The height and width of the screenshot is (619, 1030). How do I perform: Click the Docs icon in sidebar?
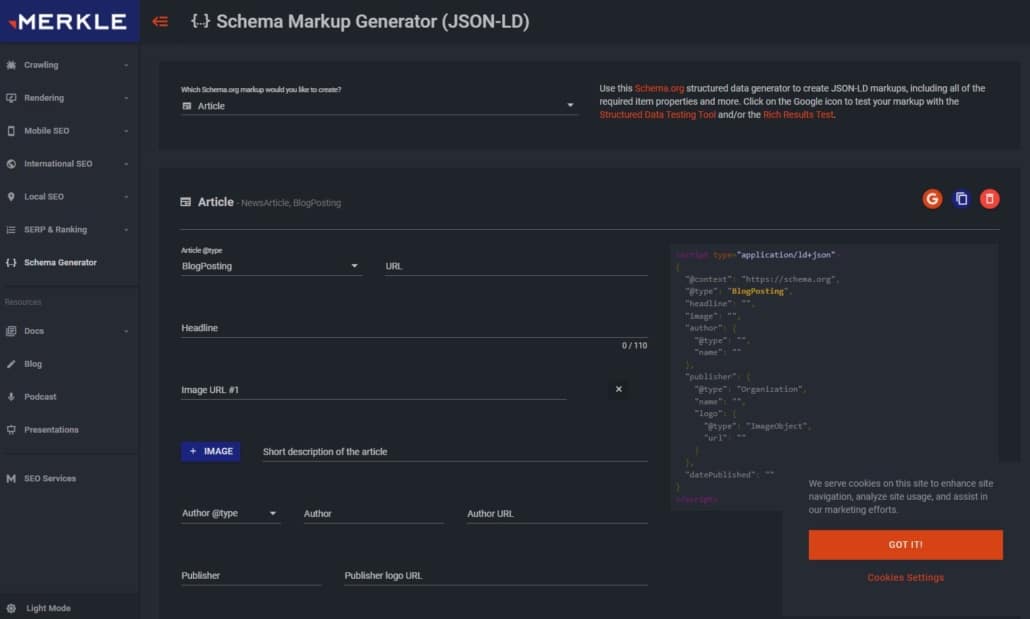(11, 331)
